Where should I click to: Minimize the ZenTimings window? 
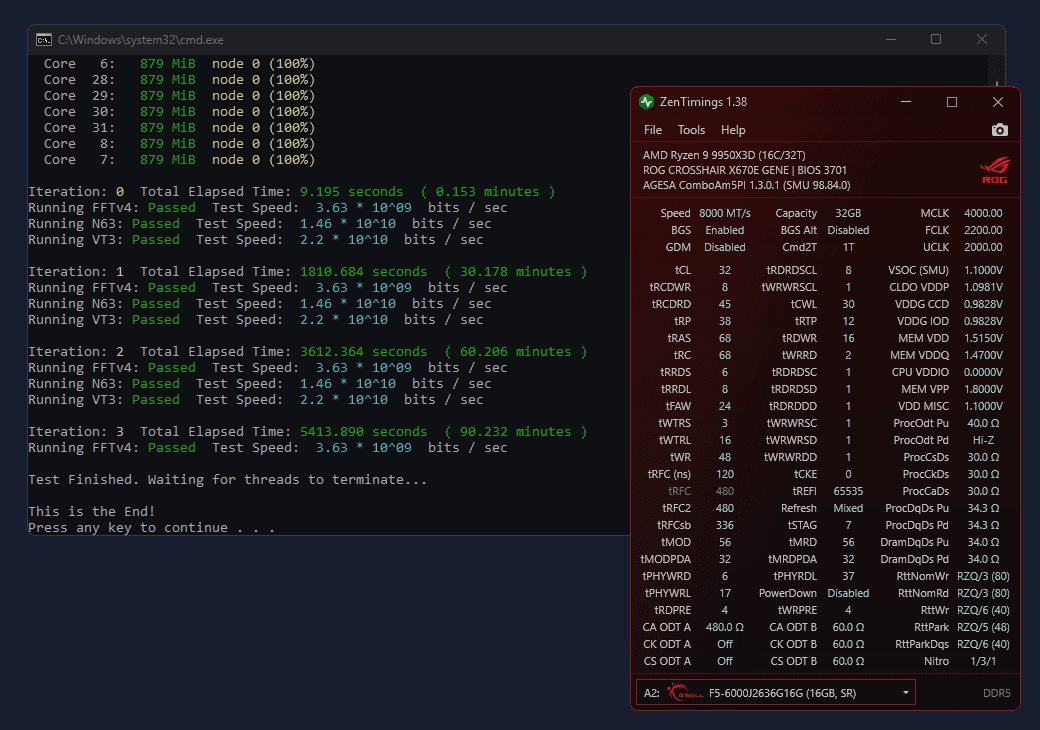tap(906, 102)
